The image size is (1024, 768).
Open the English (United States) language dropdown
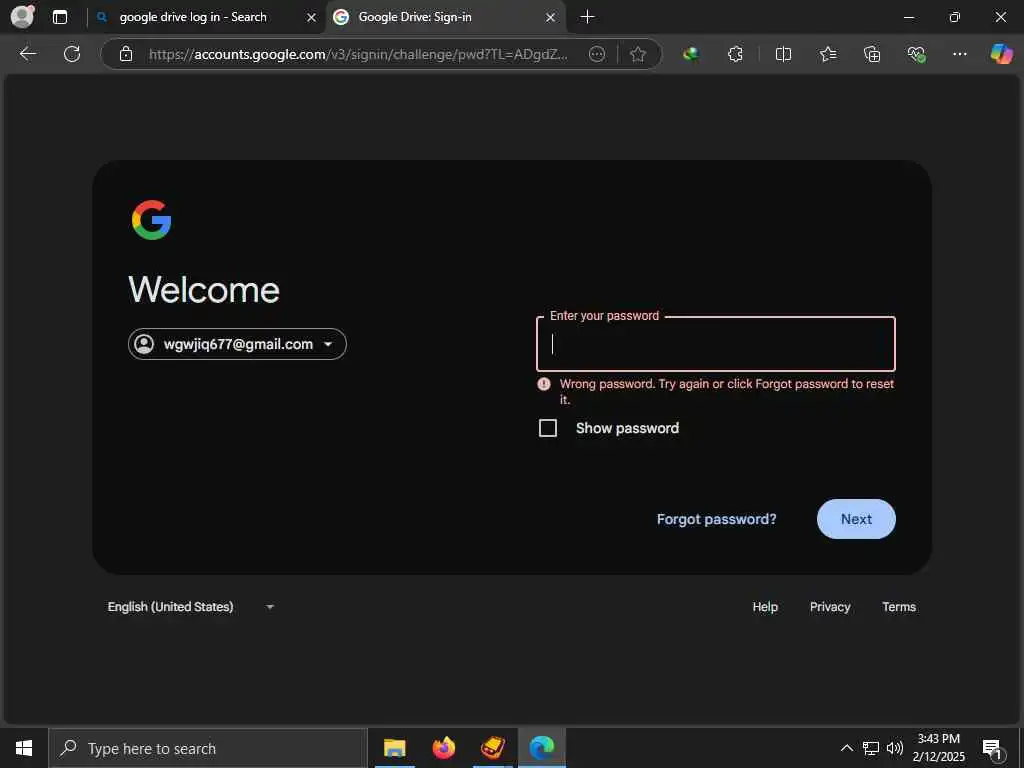click(x=191, y=607)
